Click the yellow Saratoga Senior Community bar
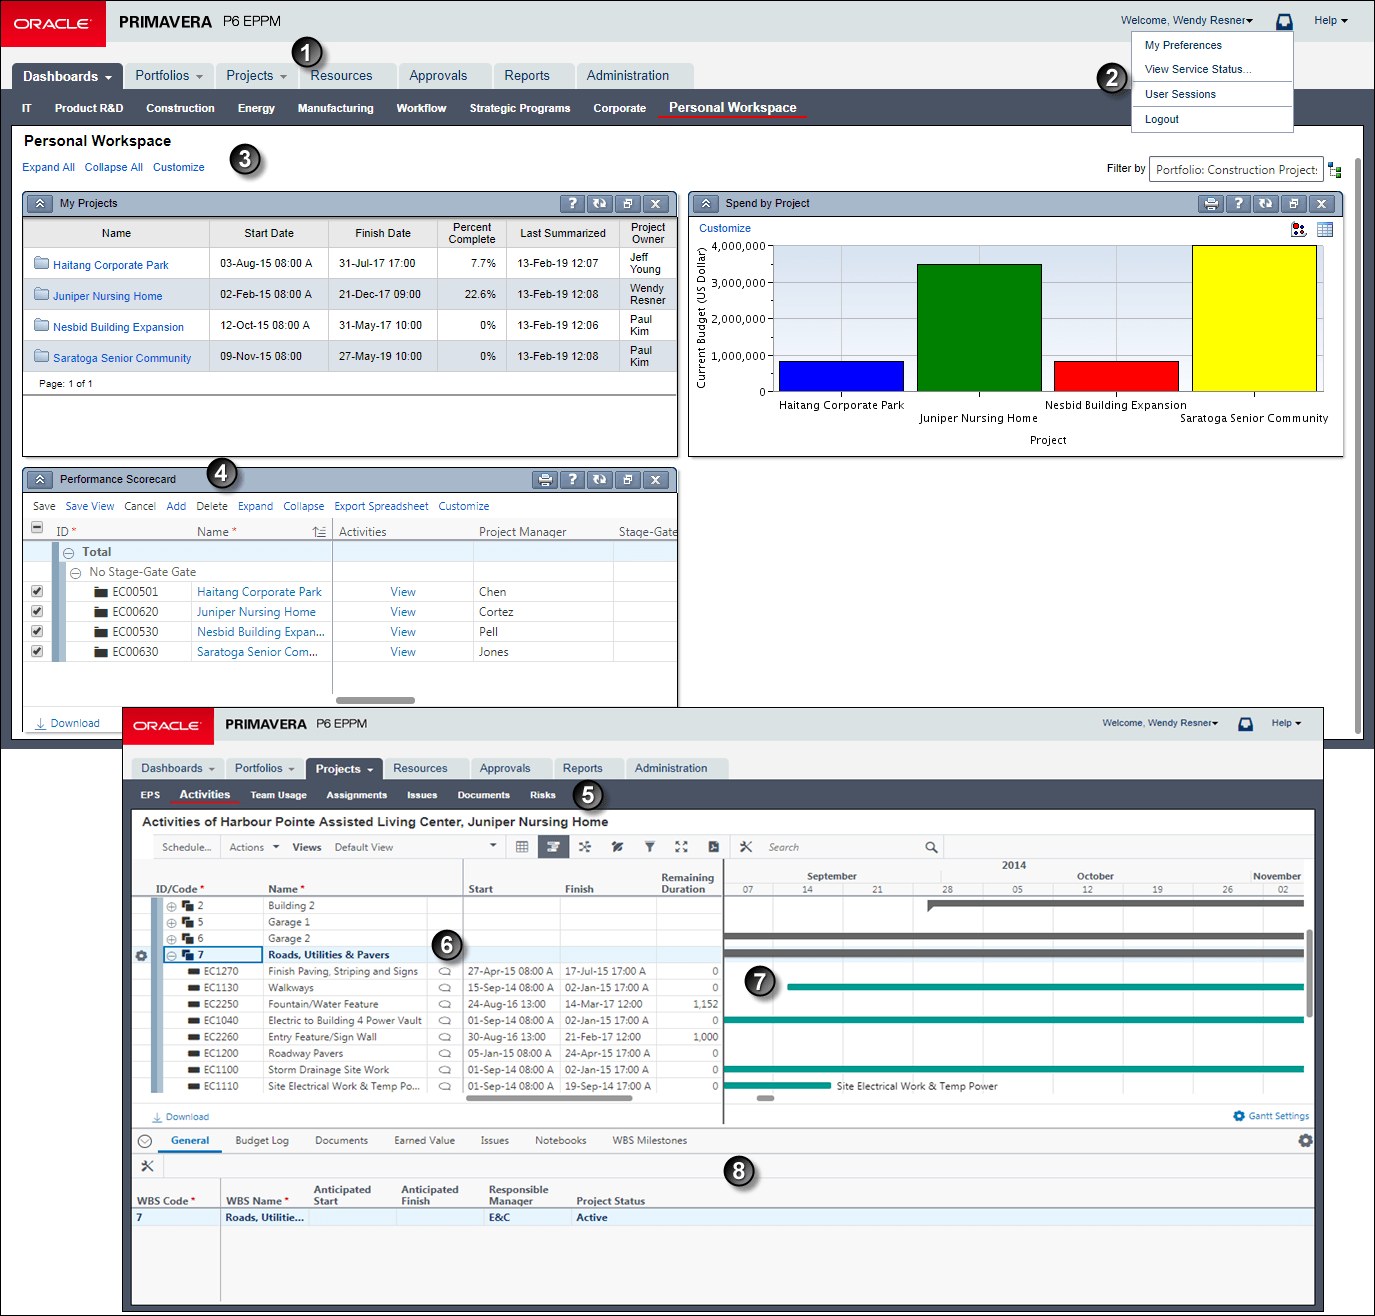The width and height of the screenshot is (1375, 1316). [1254, 318]
